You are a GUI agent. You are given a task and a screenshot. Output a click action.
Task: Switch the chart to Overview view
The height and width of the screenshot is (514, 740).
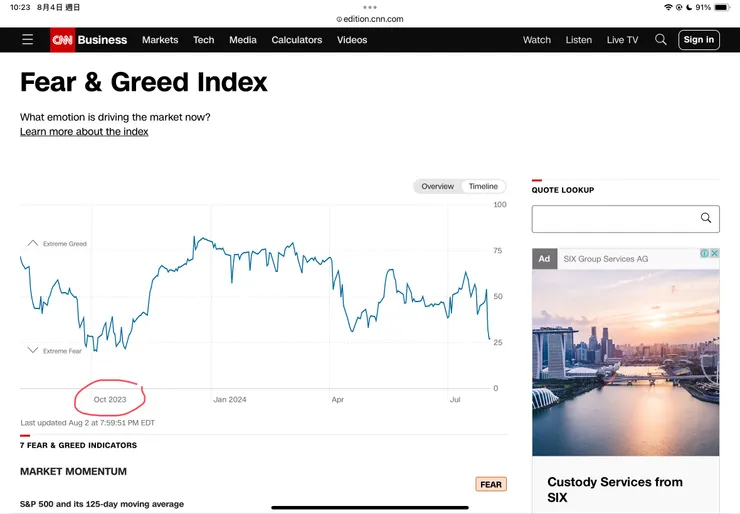click(437, 187)
